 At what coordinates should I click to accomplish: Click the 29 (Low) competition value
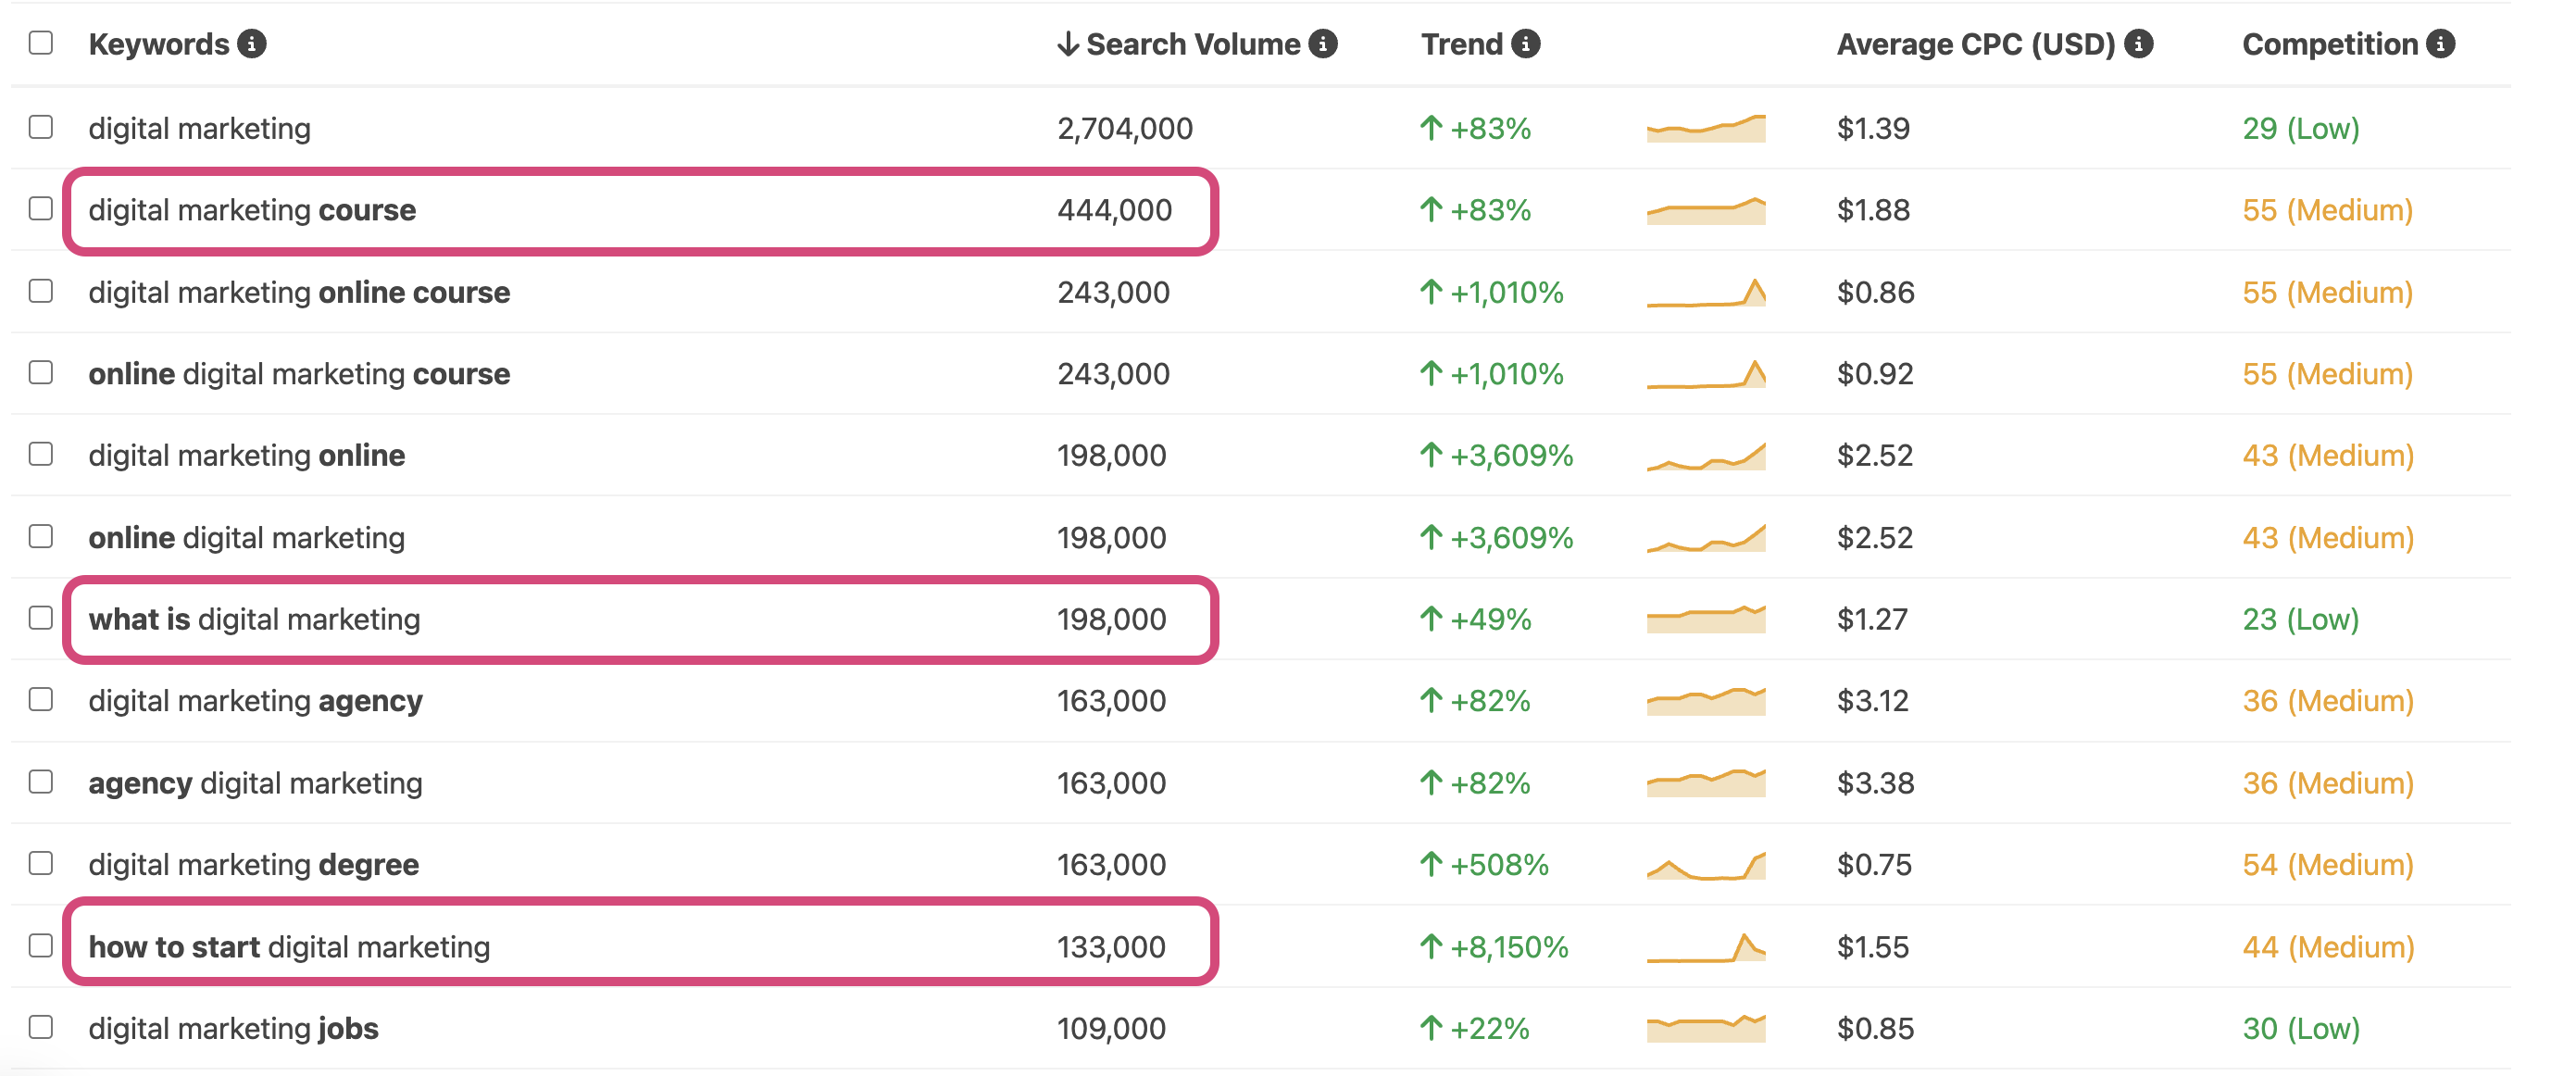tap(2301, 128)
